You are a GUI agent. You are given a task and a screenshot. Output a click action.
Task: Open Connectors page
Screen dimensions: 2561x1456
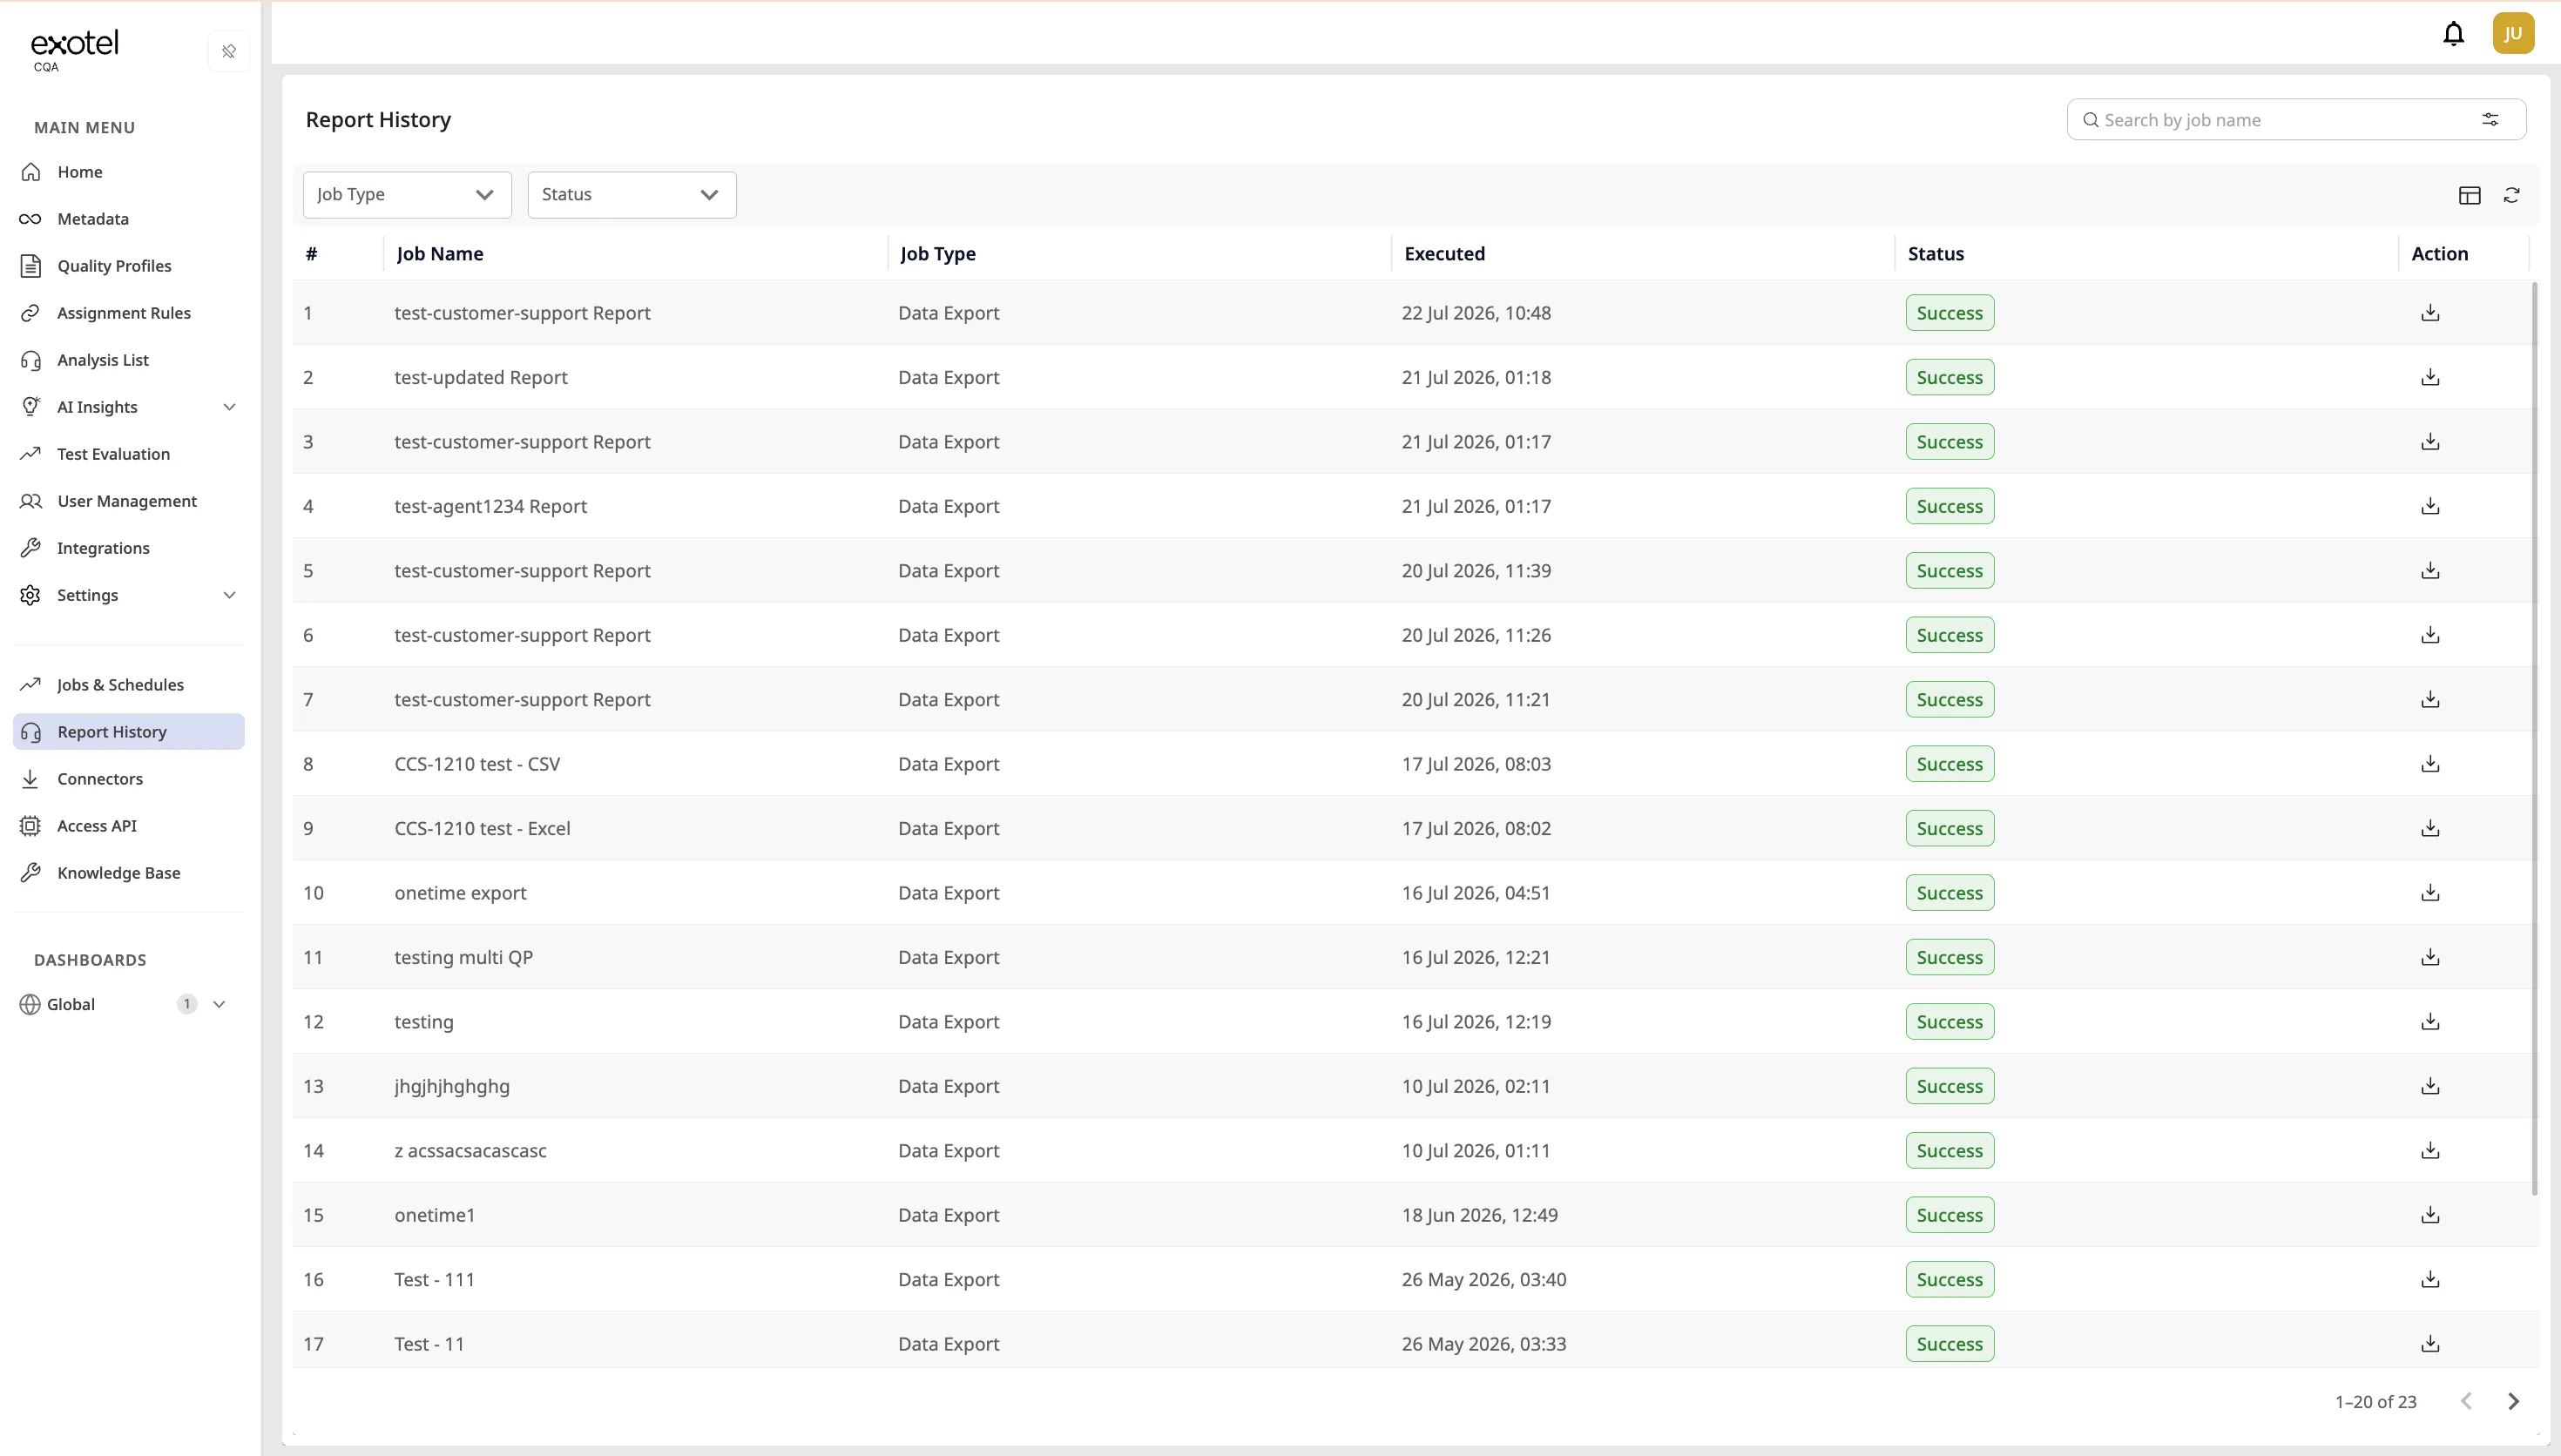[x=129, y=779]
